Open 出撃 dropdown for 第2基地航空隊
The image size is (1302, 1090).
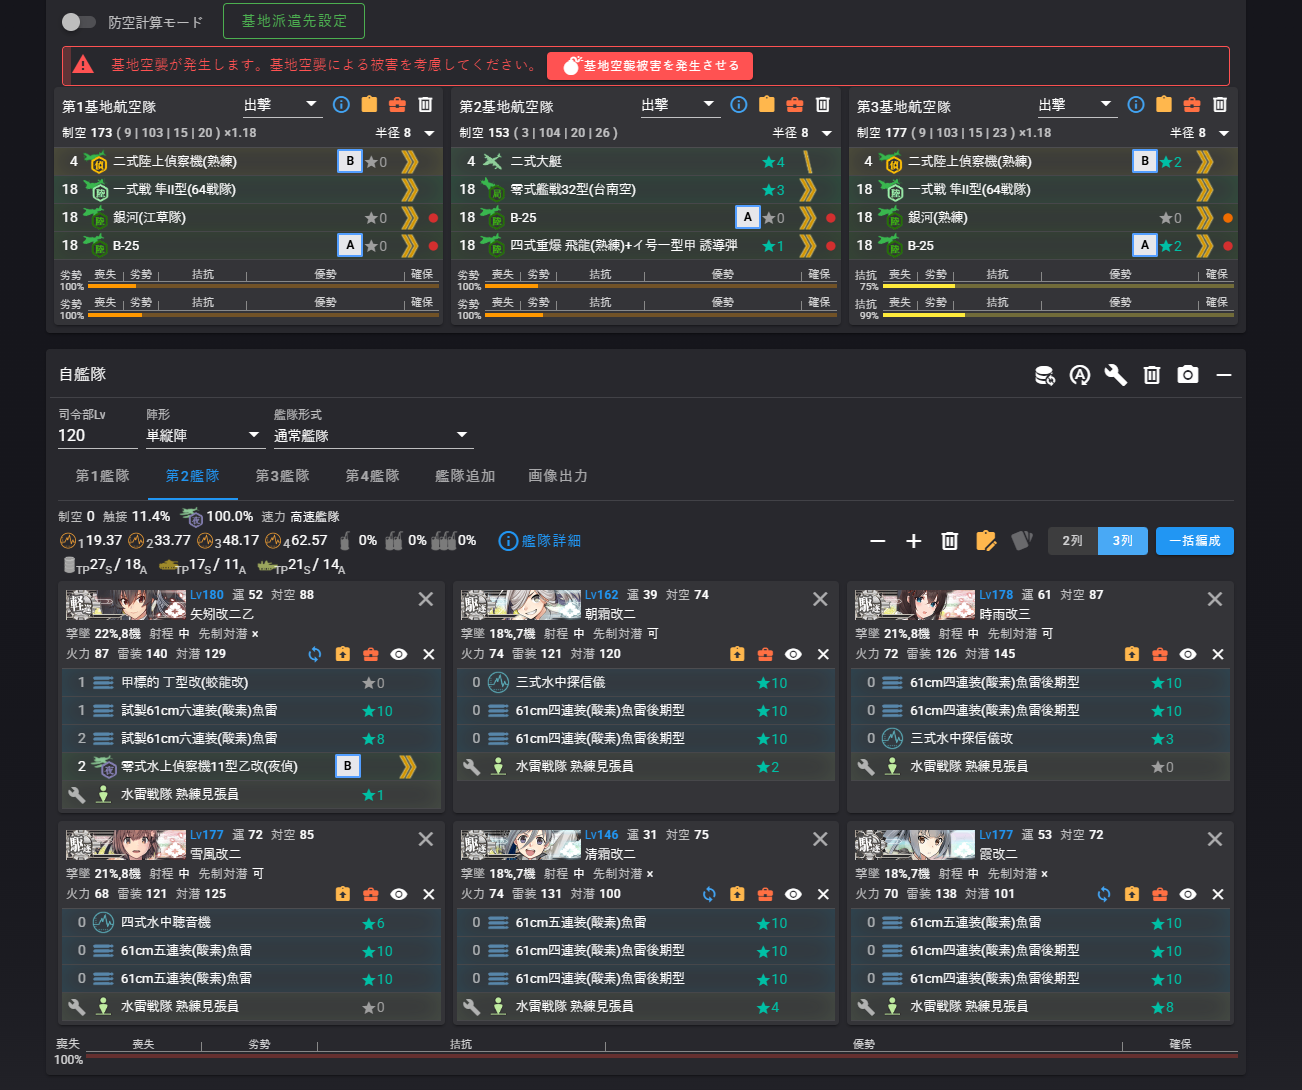click(x=678, y=105)
